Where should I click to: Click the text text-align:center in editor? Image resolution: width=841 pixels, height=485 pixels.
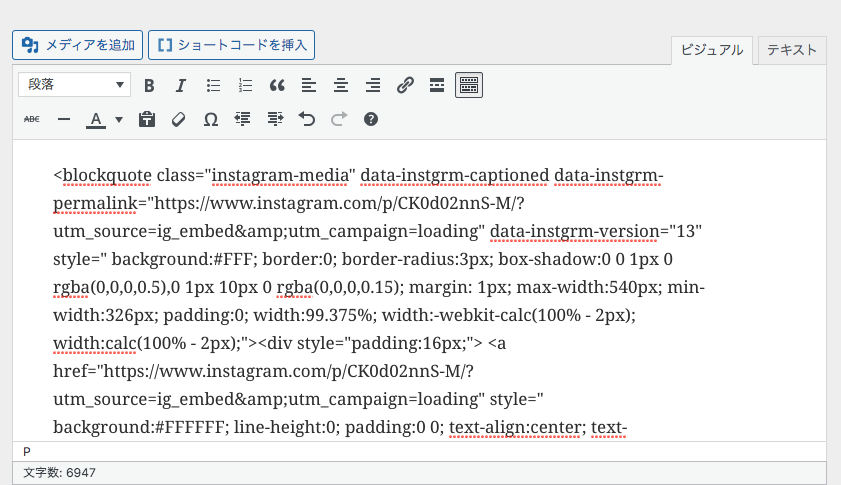pos(515,427)
